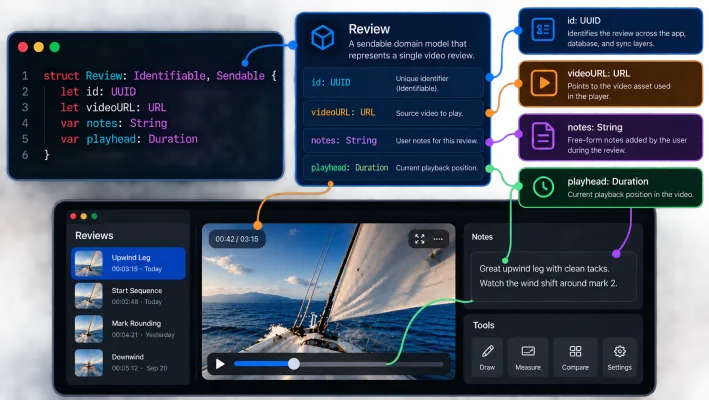Viewport: 709px width, 400px height.
Task: Open the video player more options menu
Action: point(438,239)
